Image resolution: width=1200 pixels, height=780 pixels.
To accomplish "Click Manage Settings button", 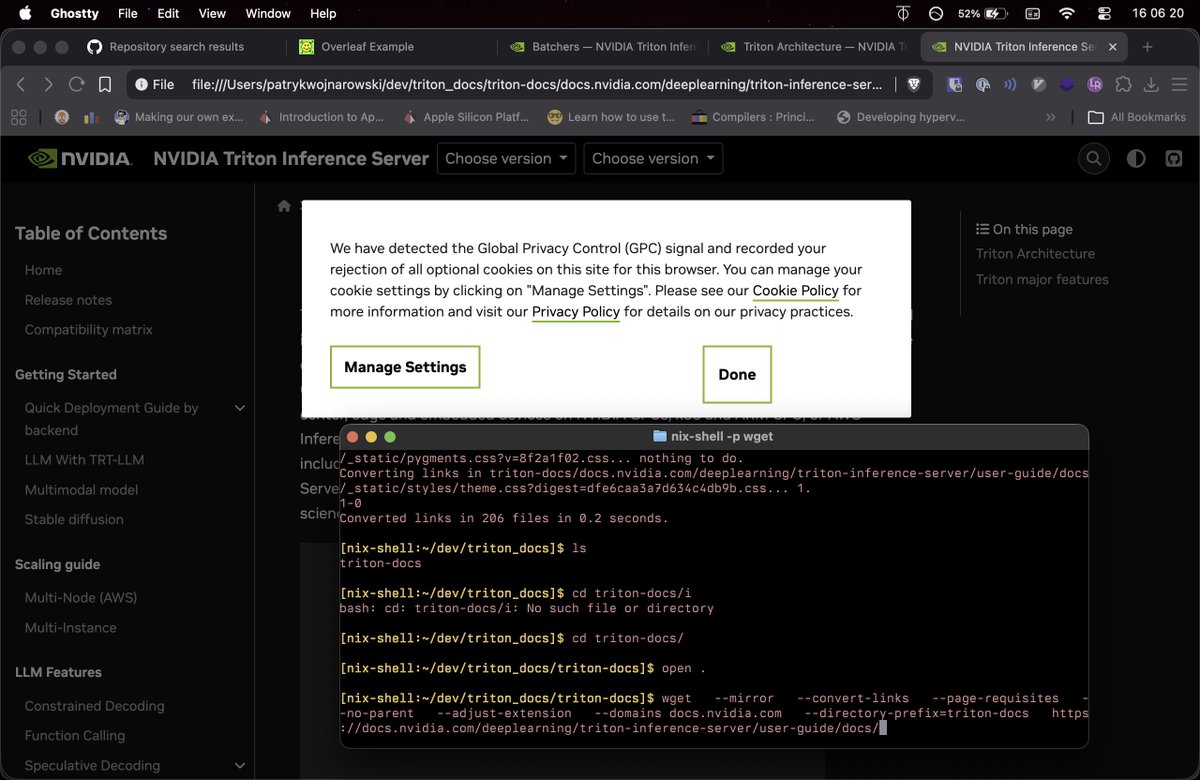I will [405, 367].
